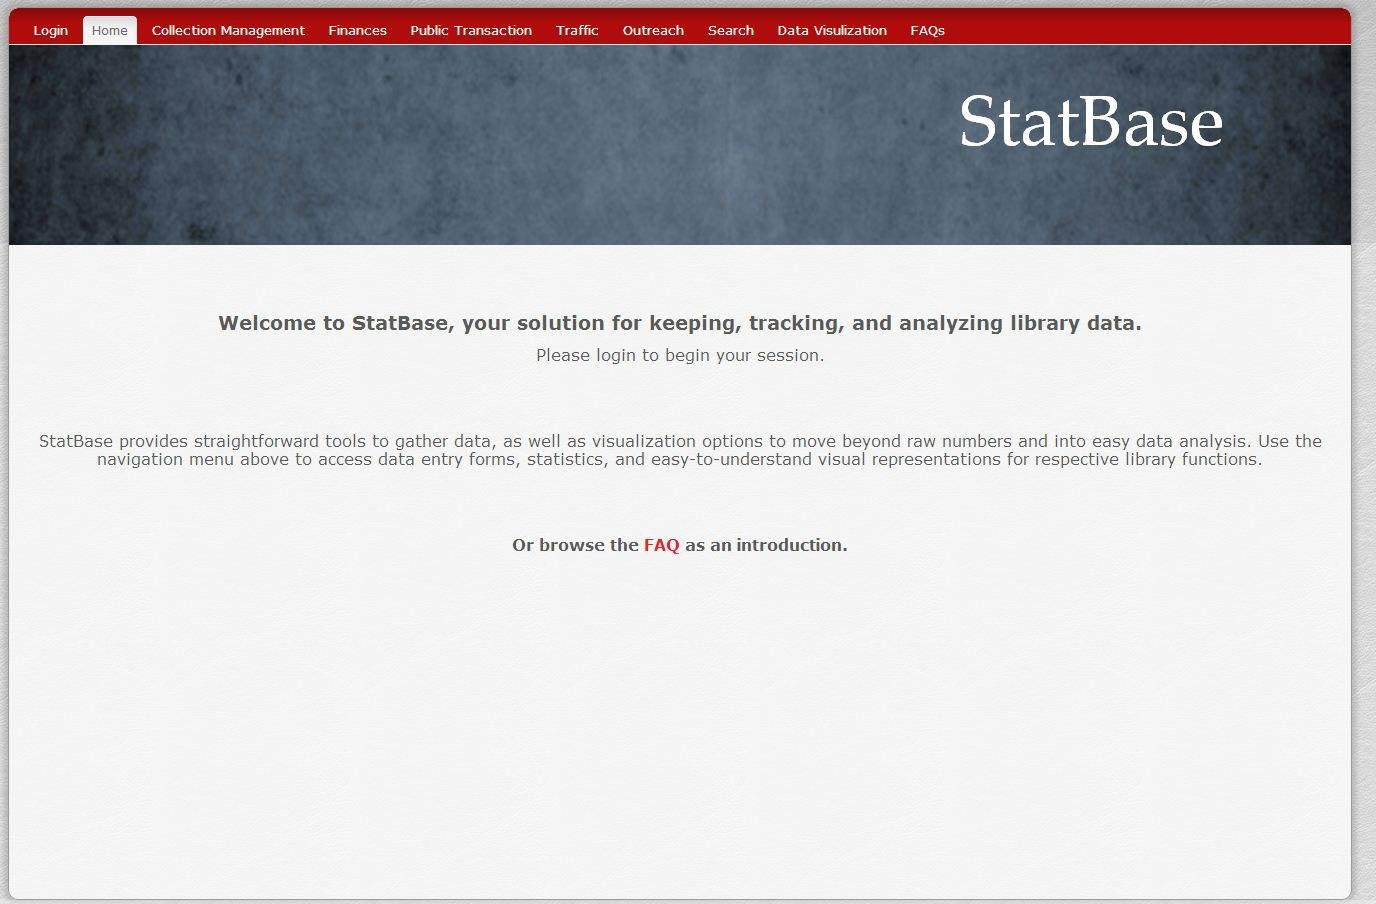Click the 'Welcome to StatBase' heading

680,323
